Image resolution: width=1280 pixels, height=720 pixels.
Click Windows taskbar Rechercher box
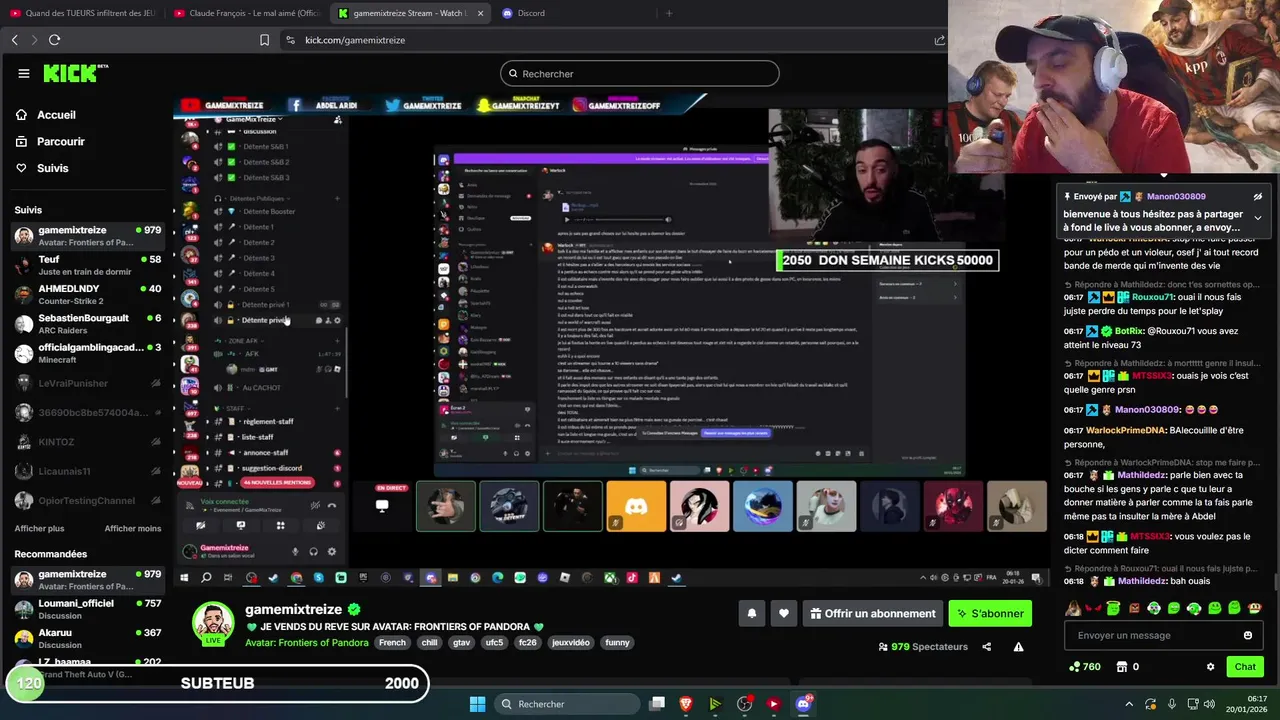point(568,704)
